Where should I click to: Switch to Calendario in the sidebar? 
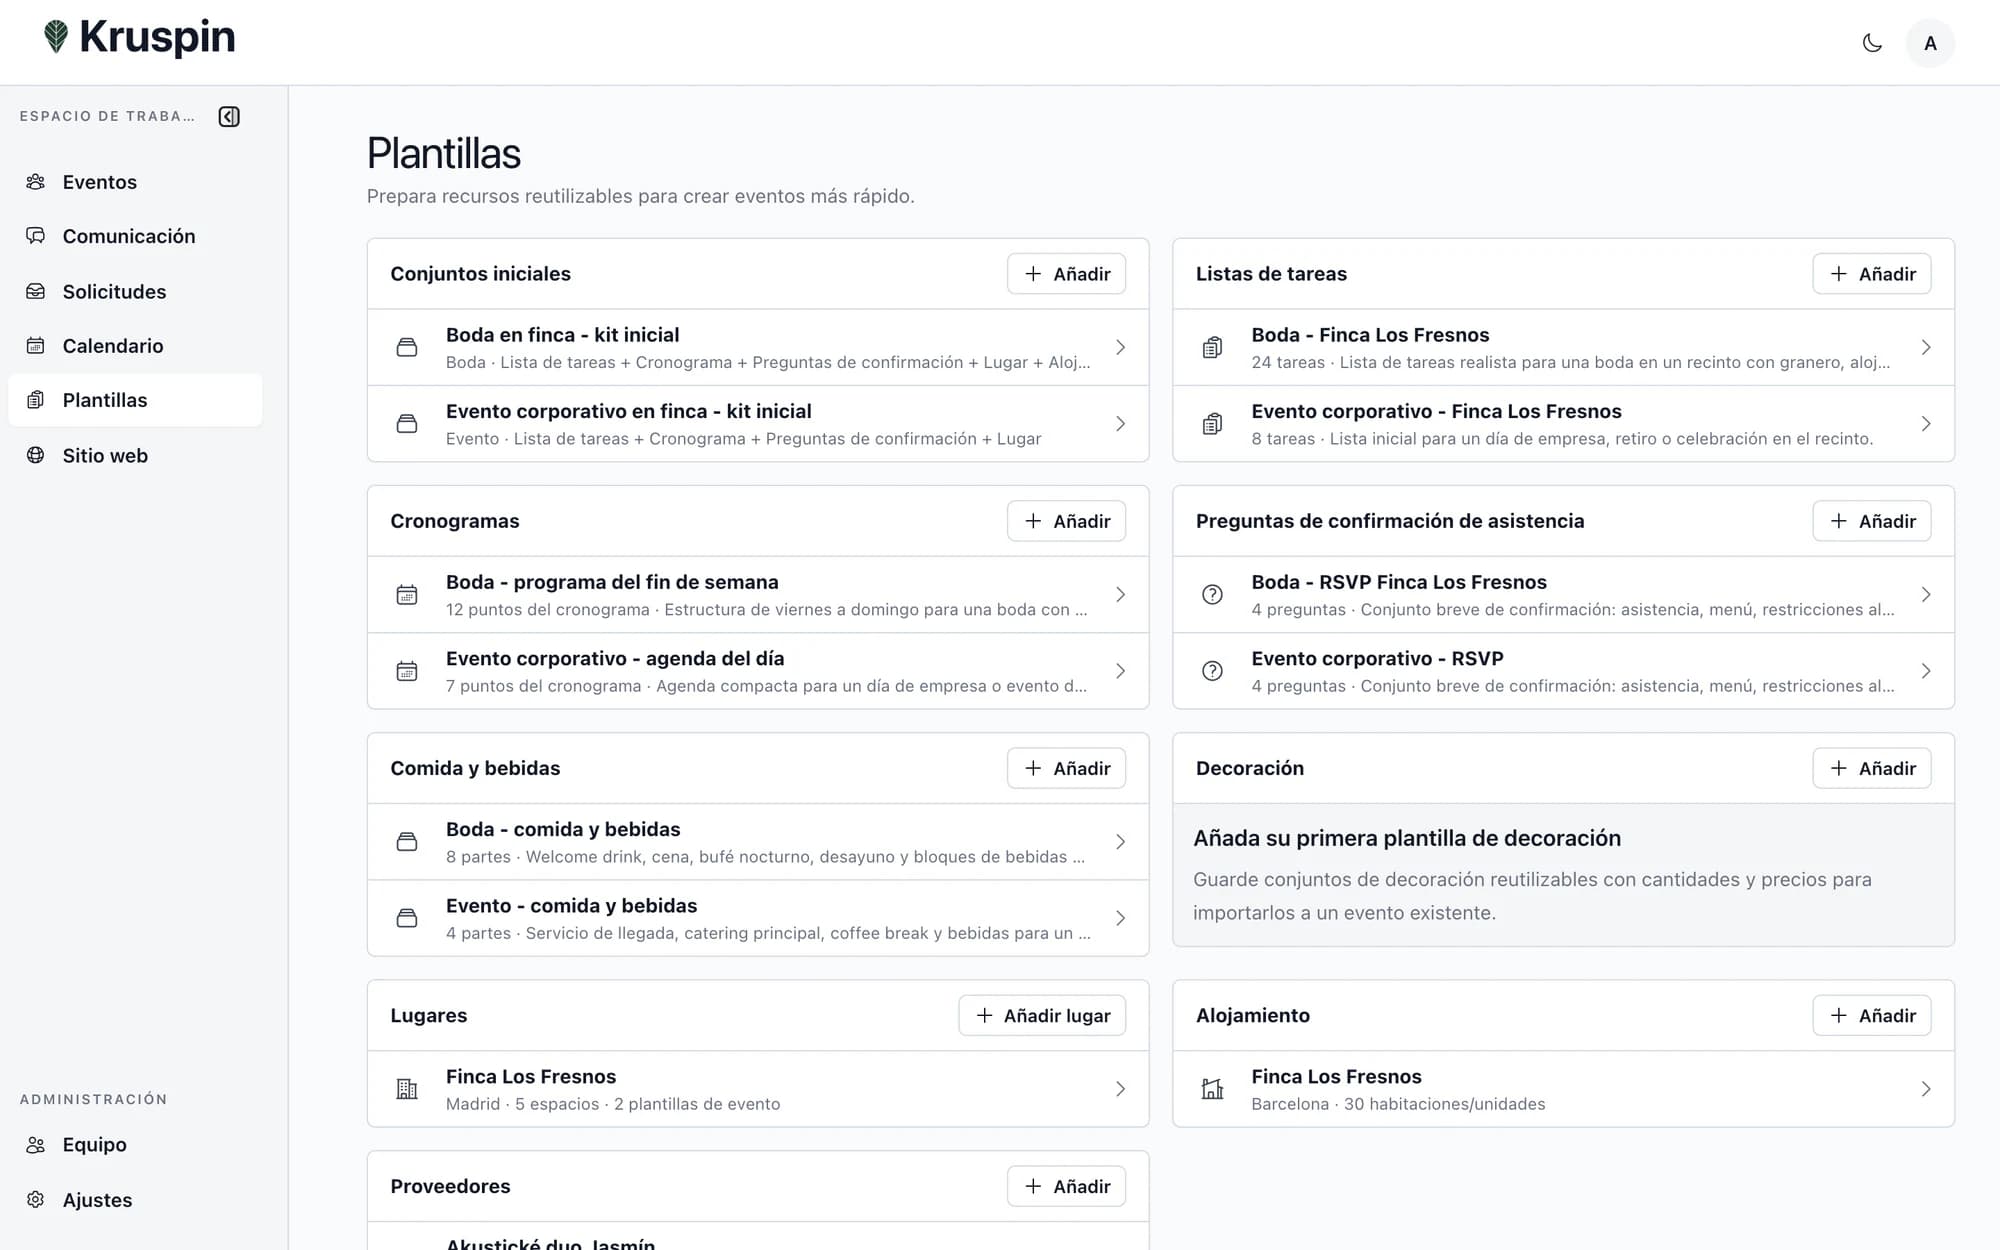tap(135, 345)
